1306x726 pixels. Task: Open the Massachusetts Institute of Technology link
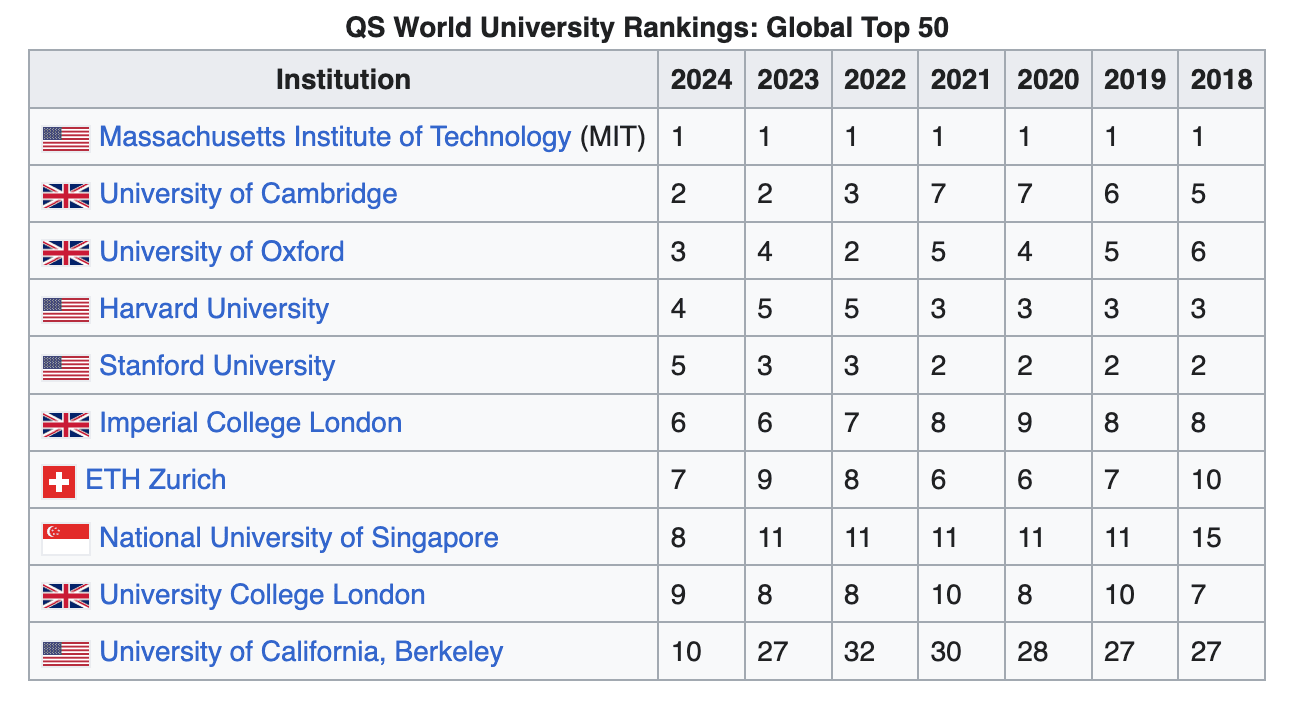(x=335, y=137)
